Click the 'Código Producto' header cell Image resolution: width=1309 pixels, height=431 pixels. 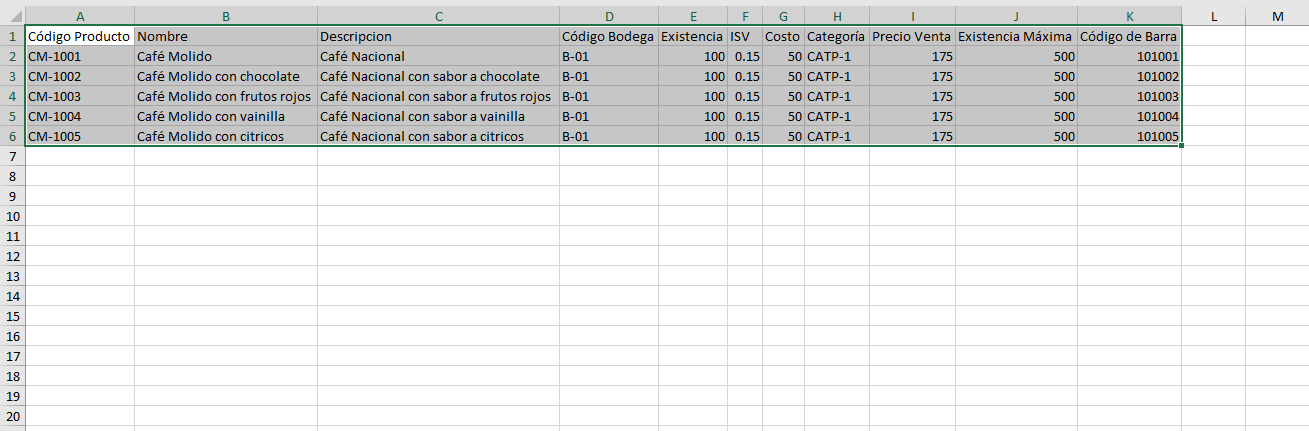tap(80, 36)
